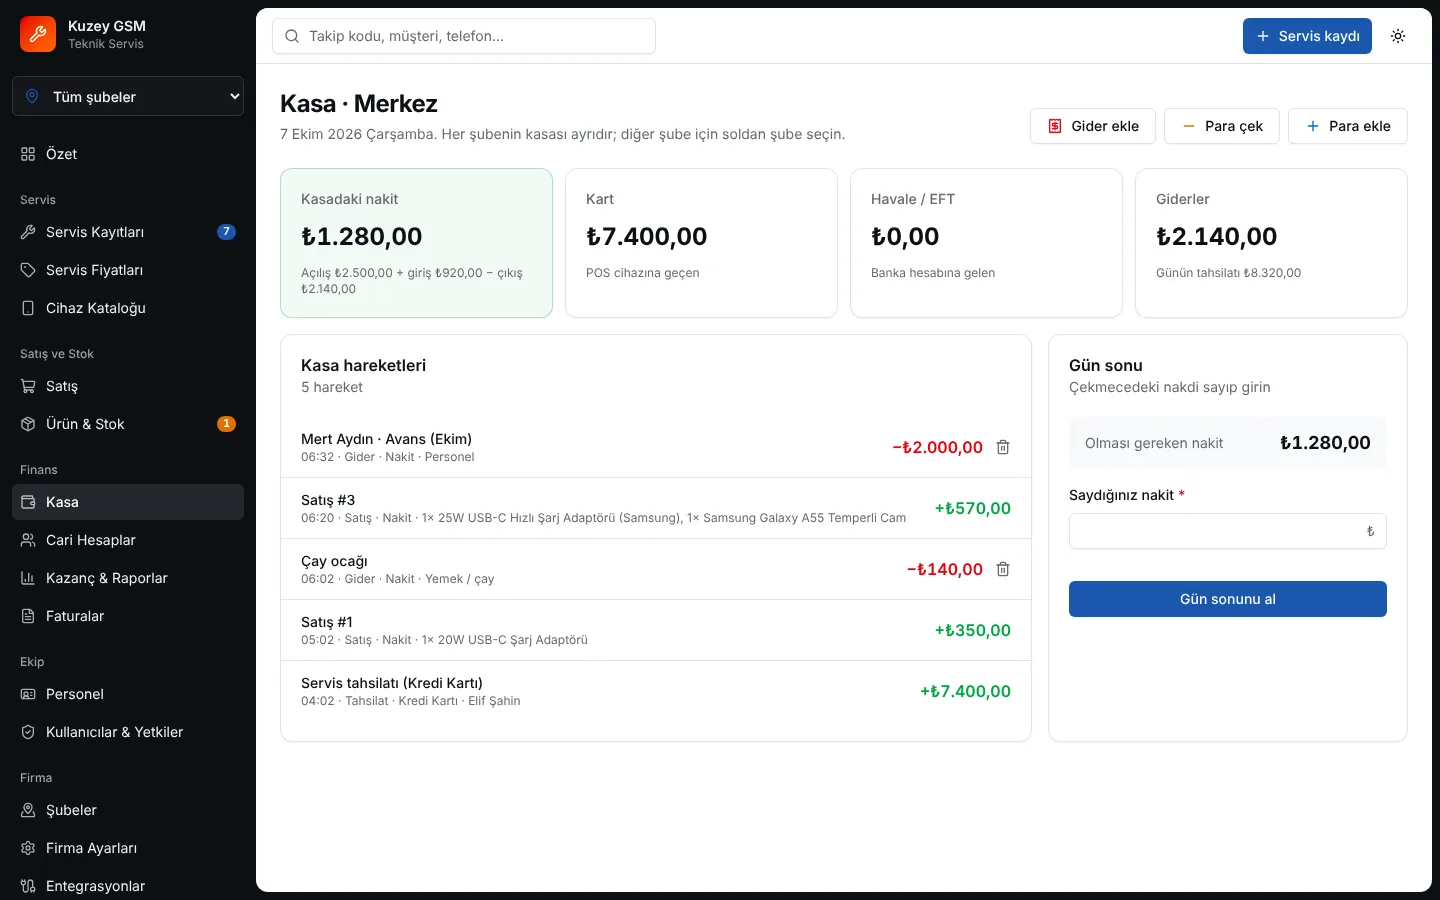
Task: Click the Para ekle button
Action: click(x=1348, y=126)
